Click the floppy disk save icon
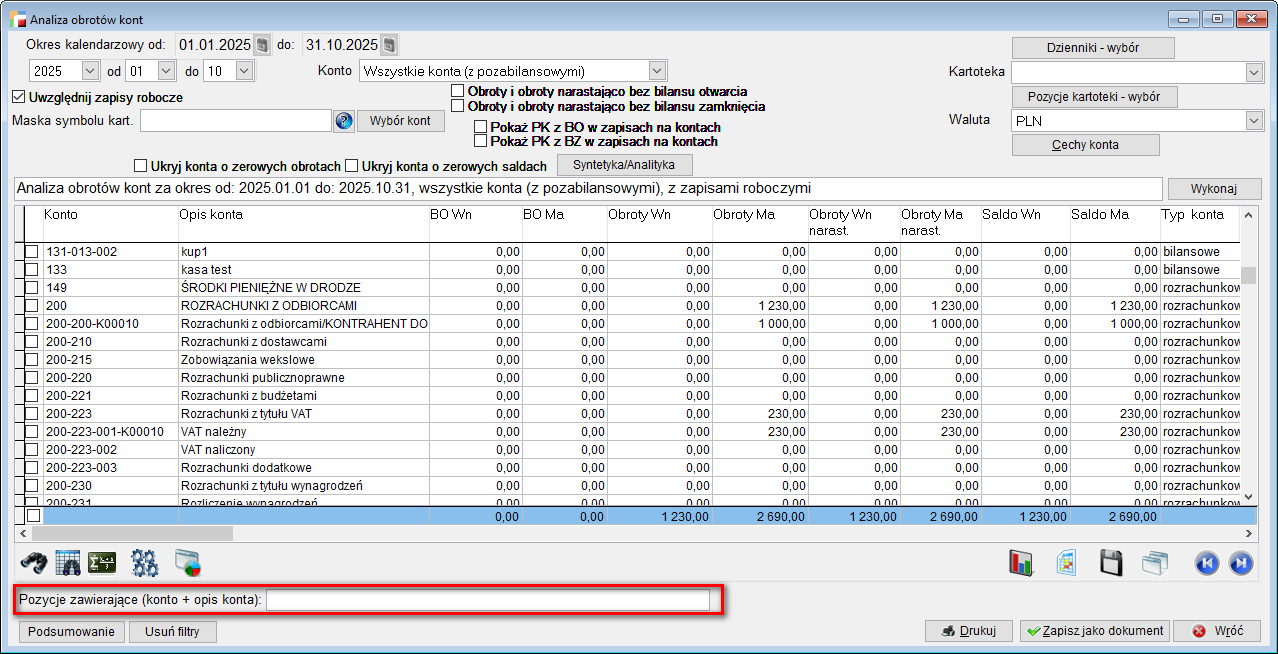The image size is (1278, 654). [1112, 563]
